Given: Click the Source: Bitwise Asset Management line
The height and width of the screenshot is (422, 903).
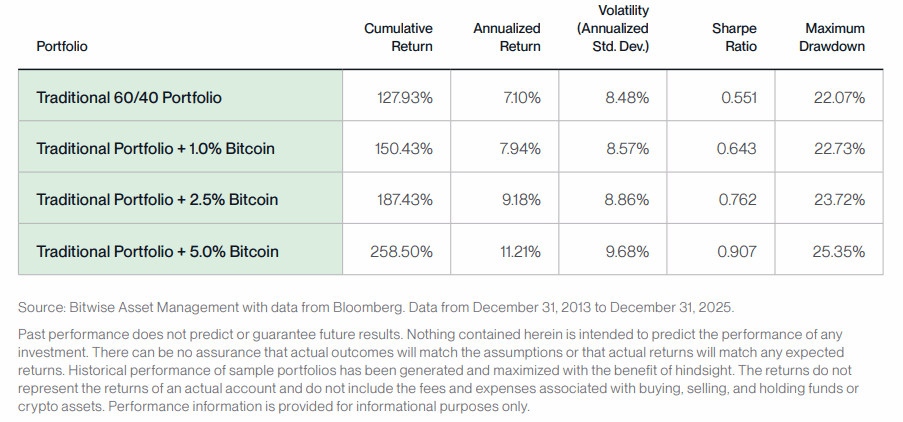Looking at the screenshot, I should coord(377,306).
